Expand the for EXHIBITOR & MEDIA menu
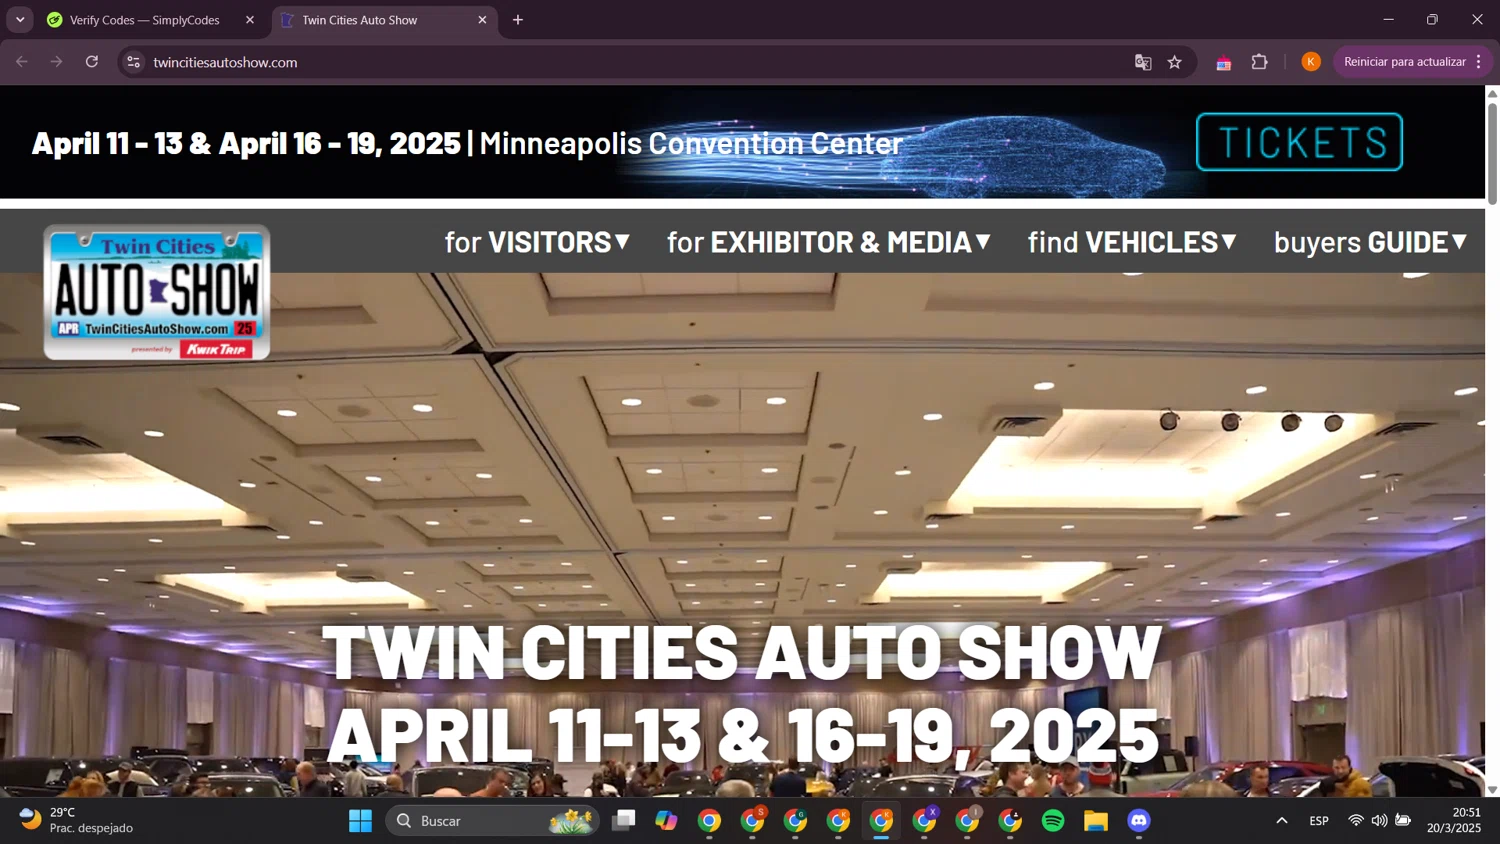This screenshot has width=1500, height=844. [829, 242]
